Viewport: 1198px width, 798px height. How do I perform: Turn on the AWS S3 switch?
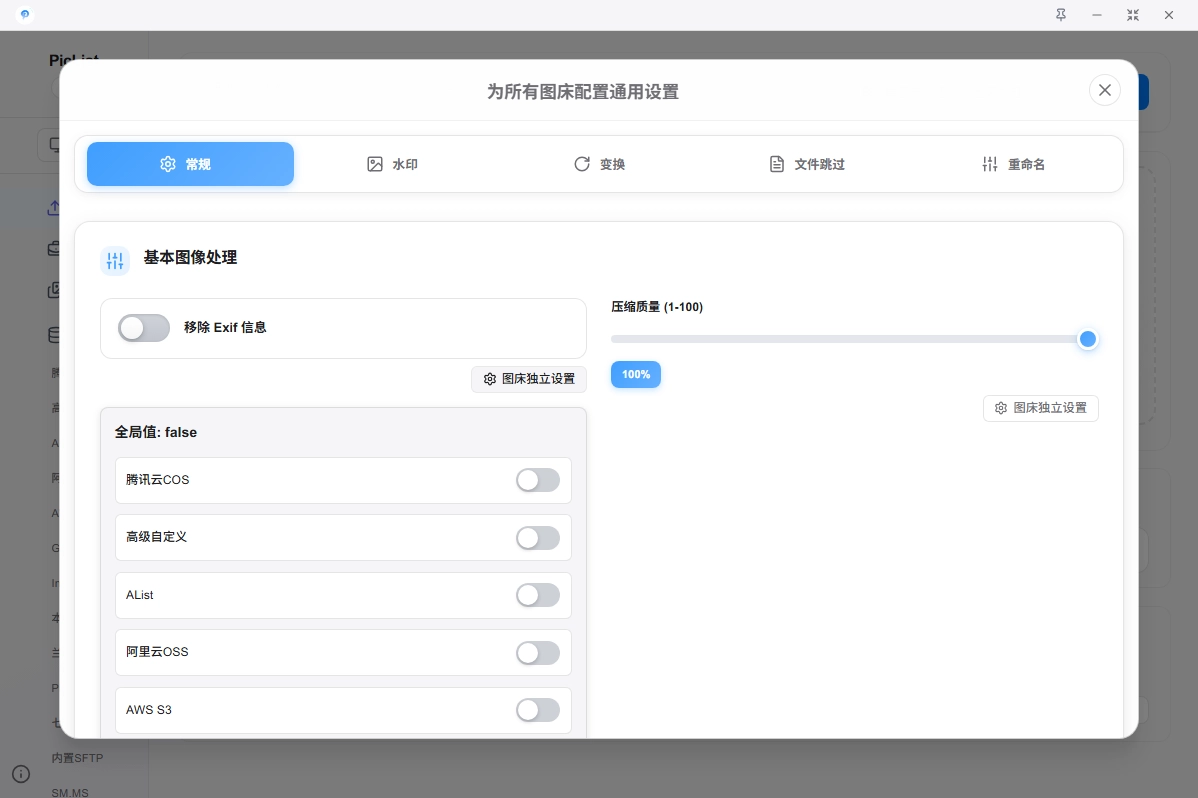538,710
